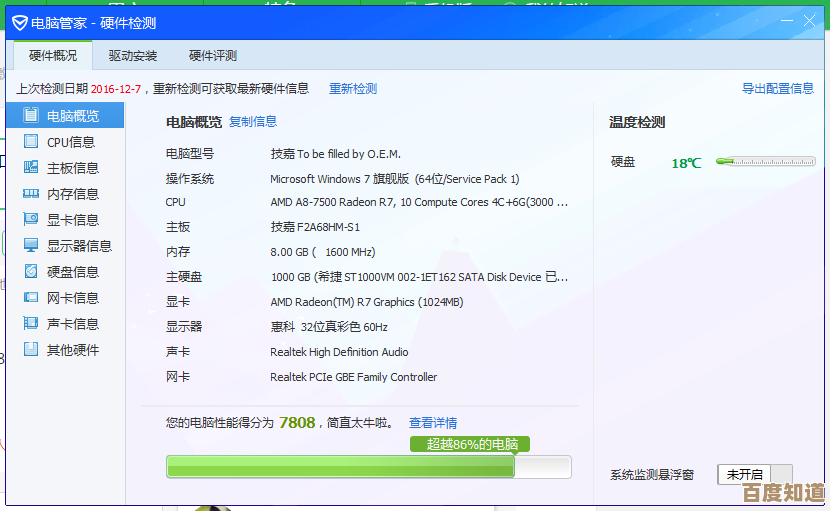
Task: Click the 电脑管家 shield logo icon
Action: (20, 23)
